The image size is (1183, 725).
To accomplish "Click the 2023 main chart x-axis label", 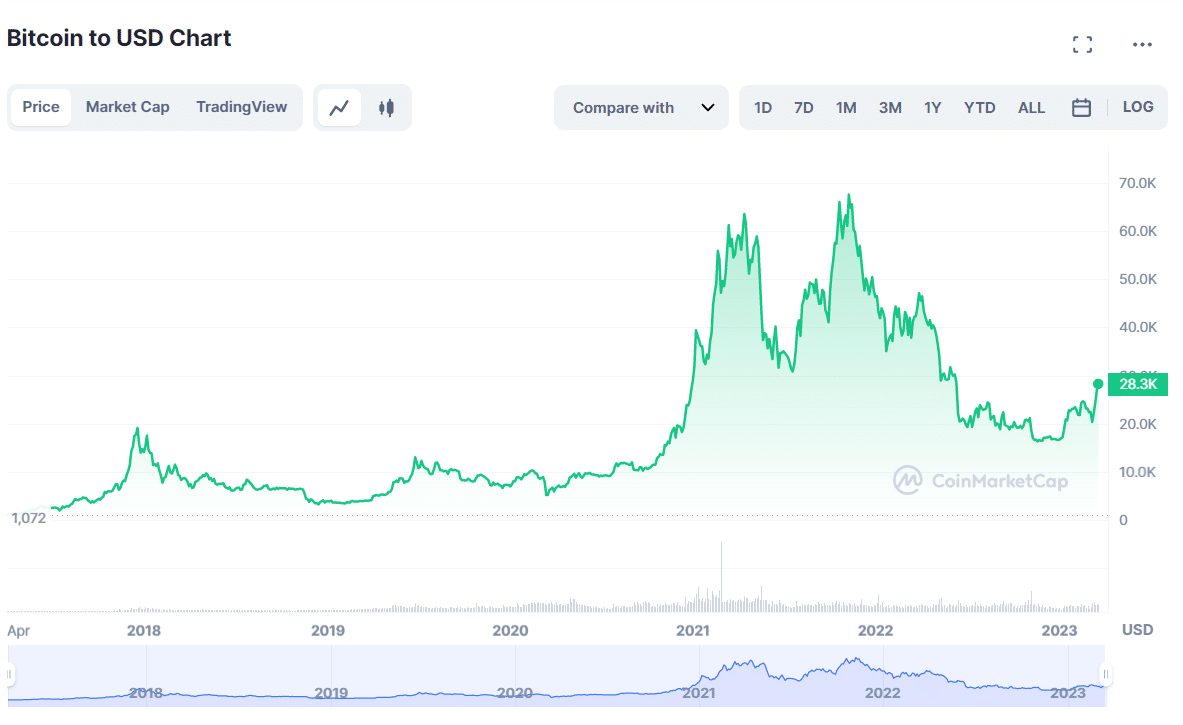I will click(1059, 631).
